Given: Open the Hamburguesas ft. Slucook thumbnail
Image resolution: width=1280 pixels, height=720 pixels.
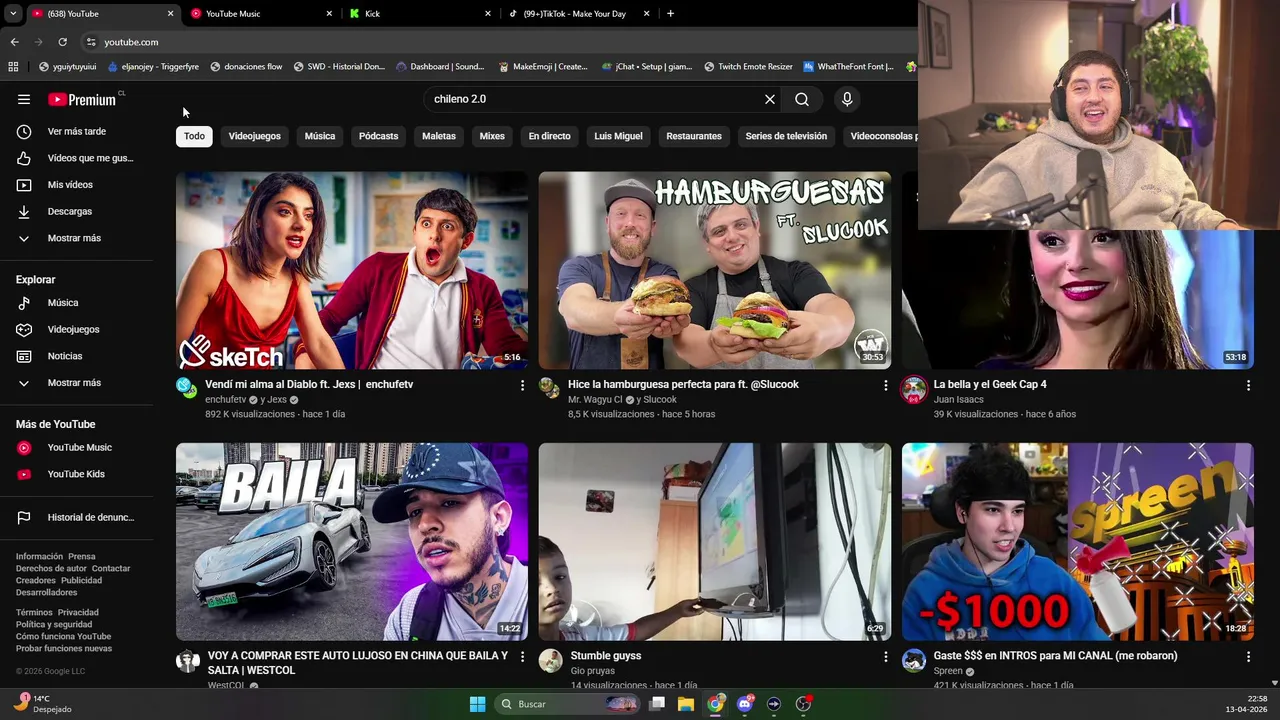Looking at the screenshot, I should (x=715, y=270).
